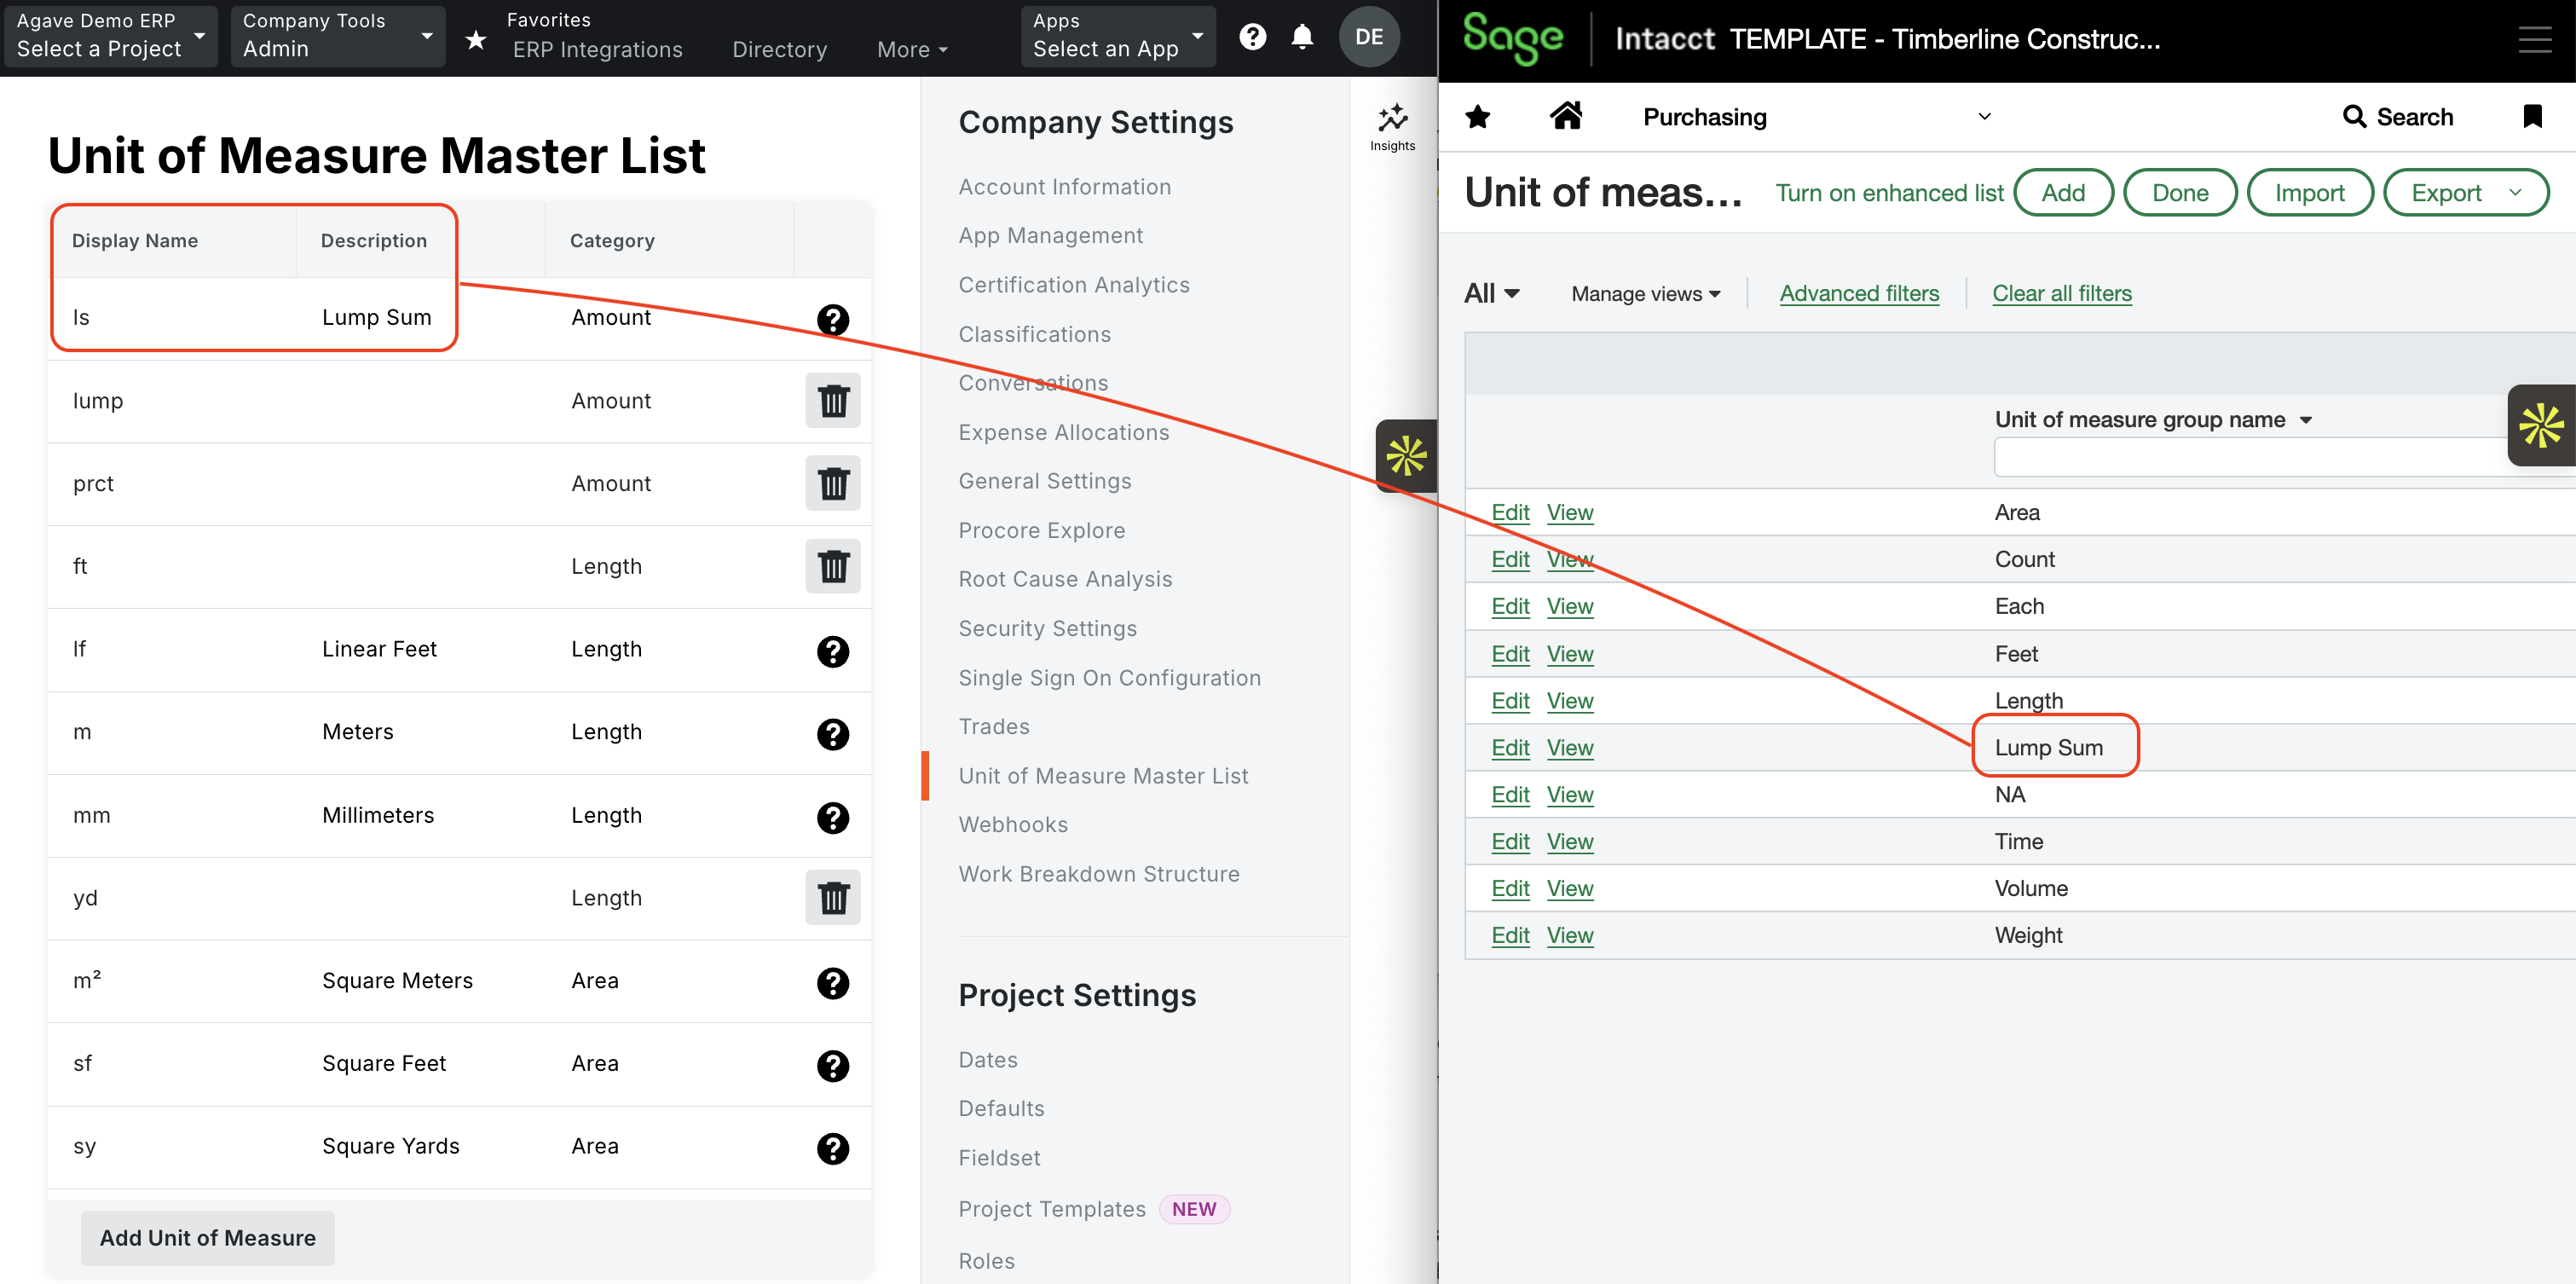
Task: Open the Export options chevron
Action: point(2516,192)
